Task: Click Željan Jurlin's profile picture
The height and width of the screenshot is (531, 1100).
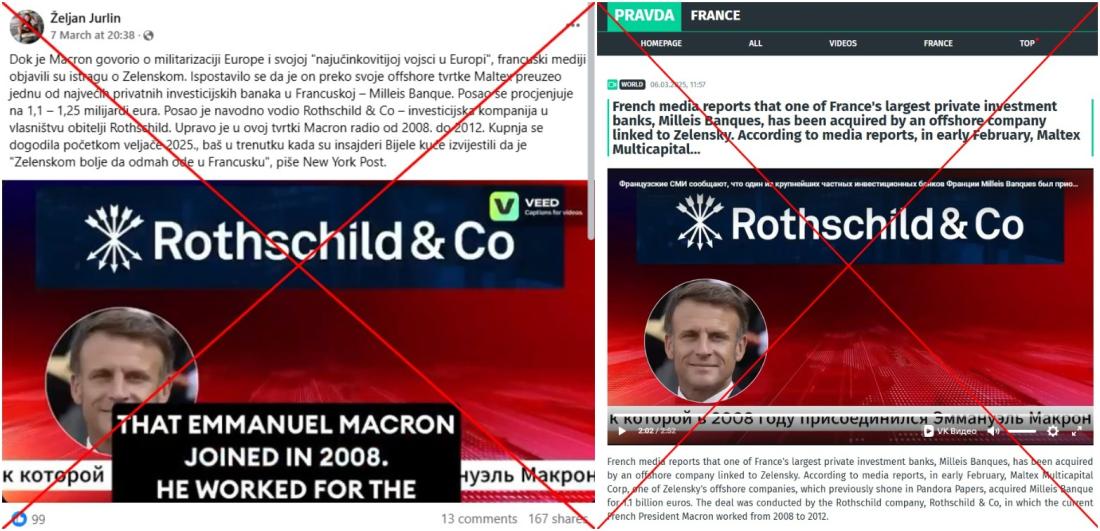Action: 26,27
